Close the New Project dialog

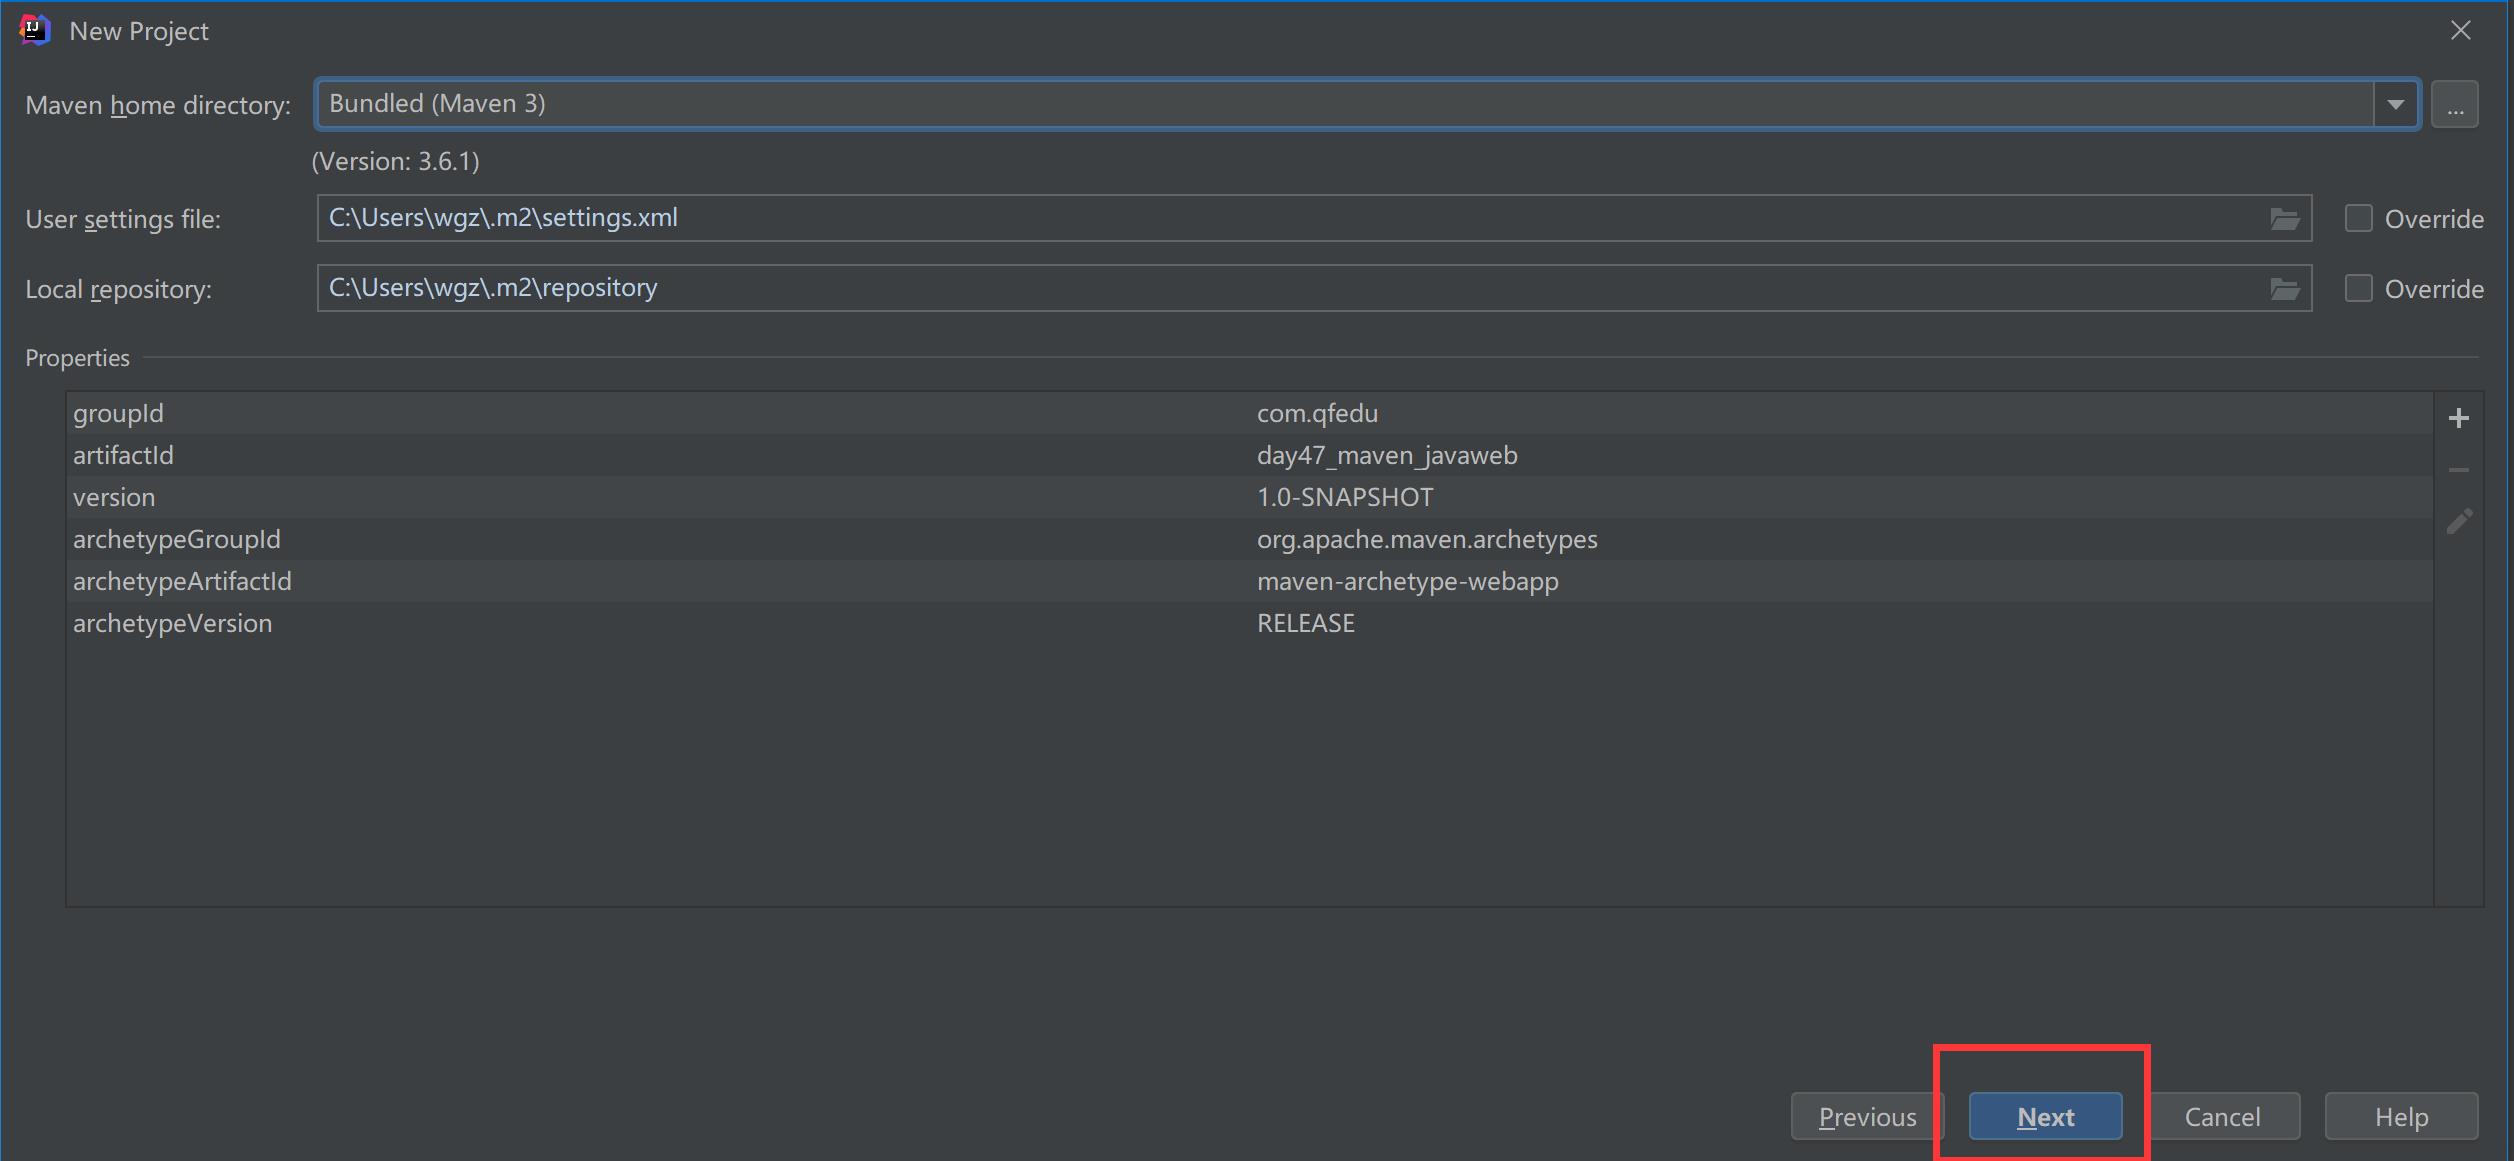click(2460, 30)
